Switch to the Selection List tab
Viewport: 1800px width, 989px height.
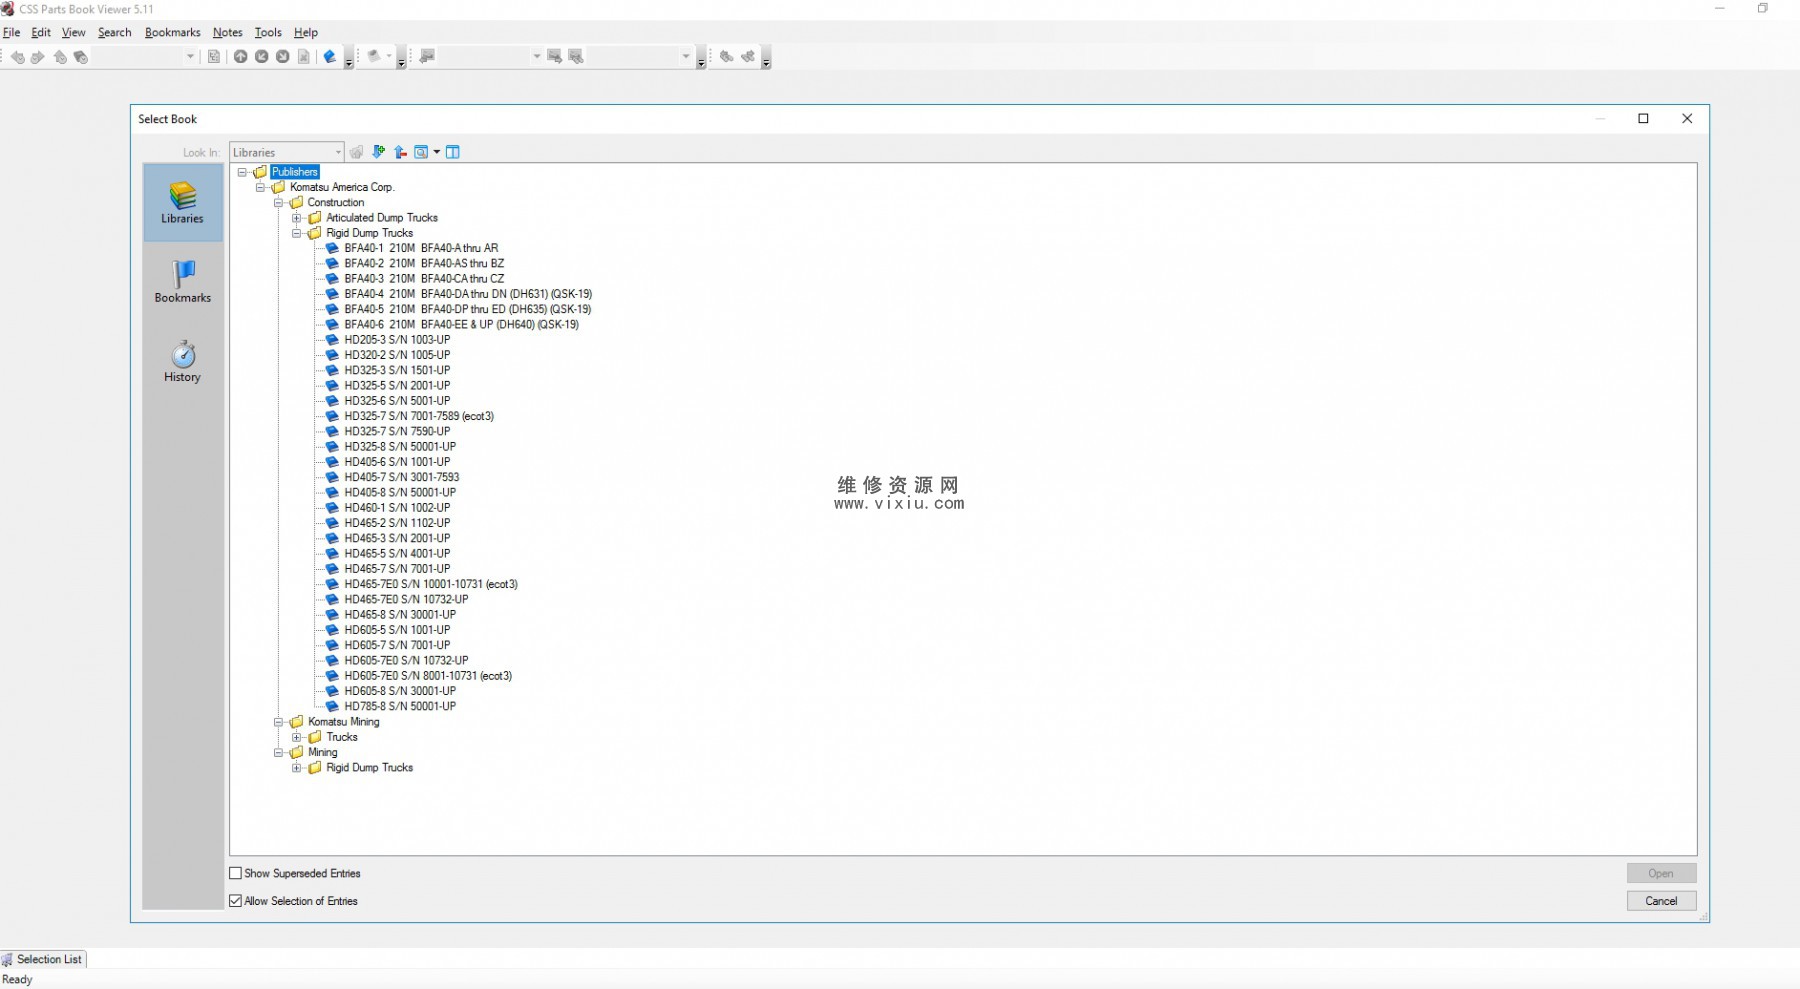point(44,960)
